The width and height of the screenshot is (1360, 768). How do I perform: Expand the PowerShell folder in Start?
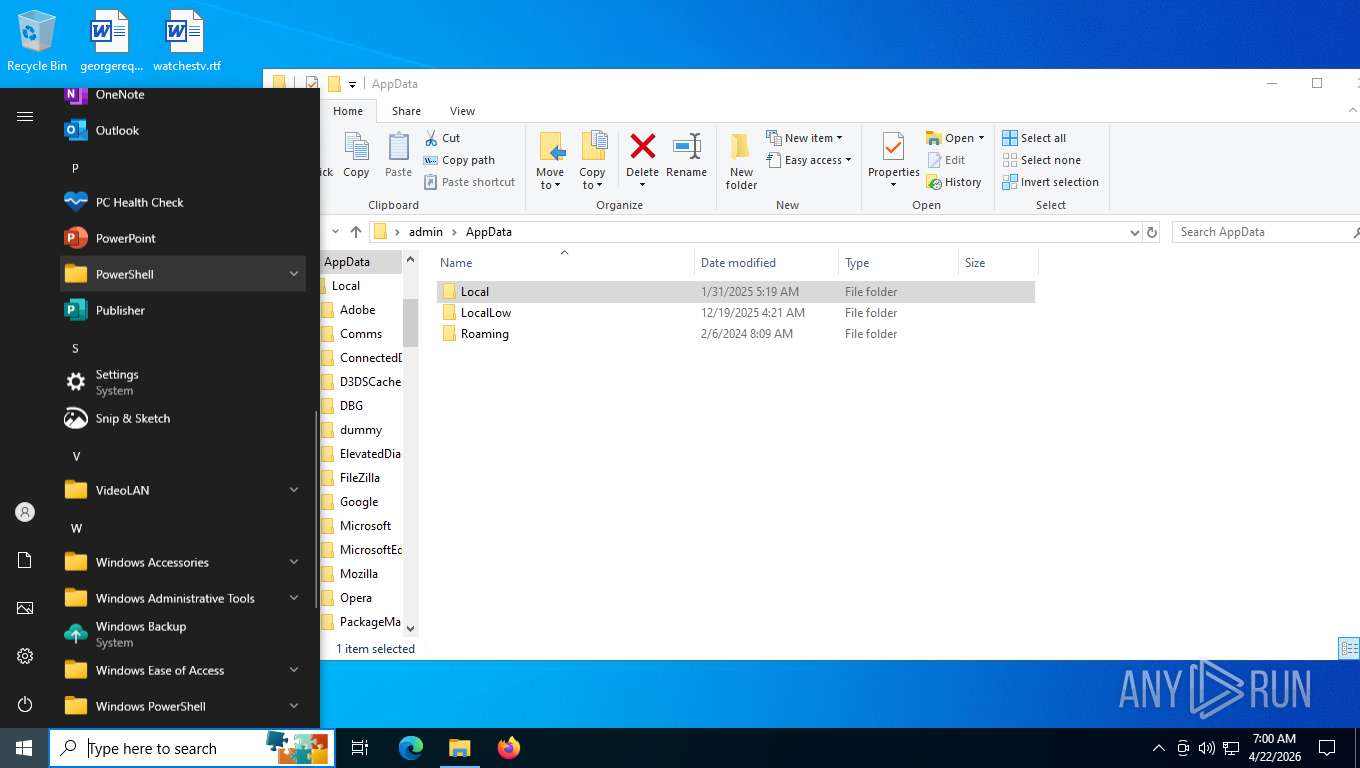[183, 274]
